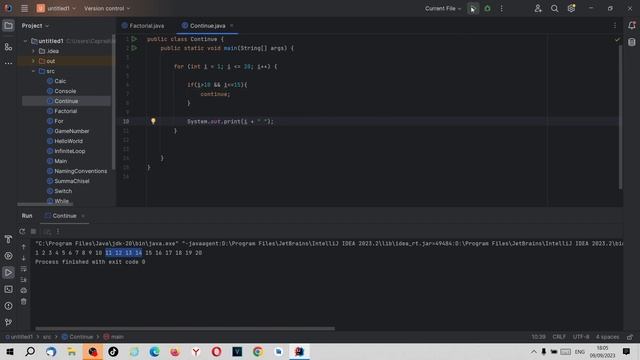The width and height of the screenshot is (640, 360).
Task: Run main method from gutter arrow on line 2
Action: coord(134,48)
